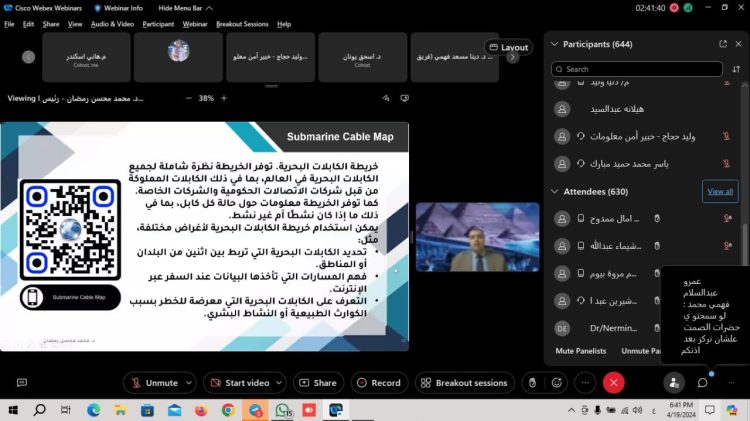The image size is (750, 421).
Task: Collapse the Participants panel chevron
Action: point(554,44)
